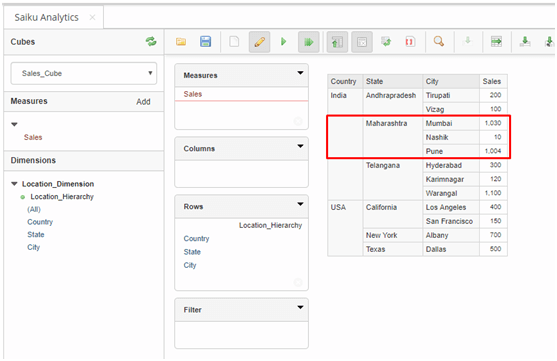Open the Sales_Cube dropdown
This screenshot has height=361, width=557.
point(84,73)
